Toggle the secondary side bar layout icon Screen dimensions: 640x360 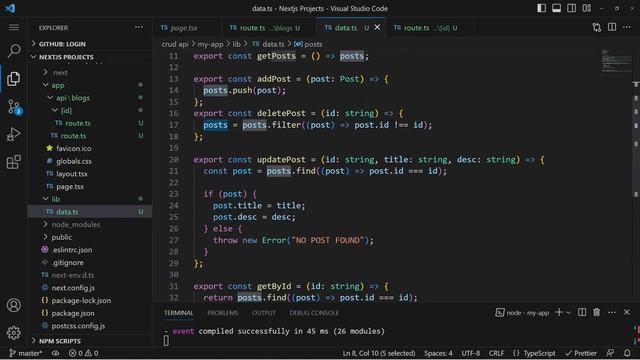(x=571, y=8)
